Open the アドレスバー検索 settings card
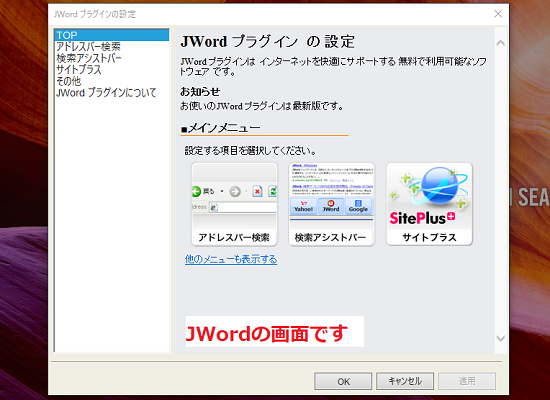 tap(234, 204)
